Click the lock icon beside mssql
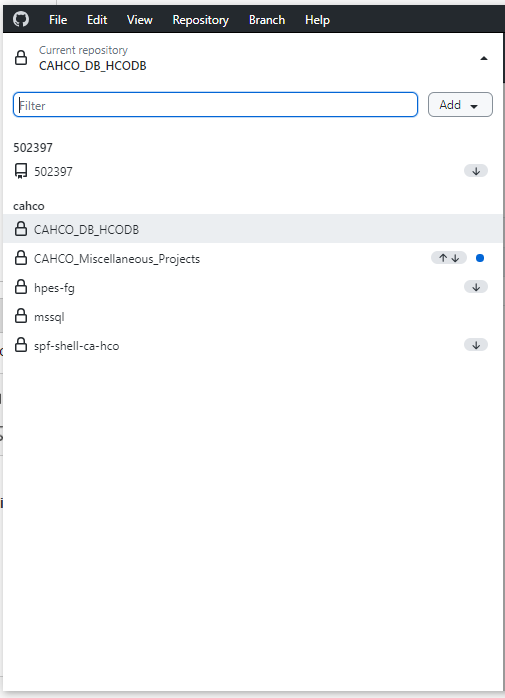This screenshot has width=505, height=698. tap(21, 316)
